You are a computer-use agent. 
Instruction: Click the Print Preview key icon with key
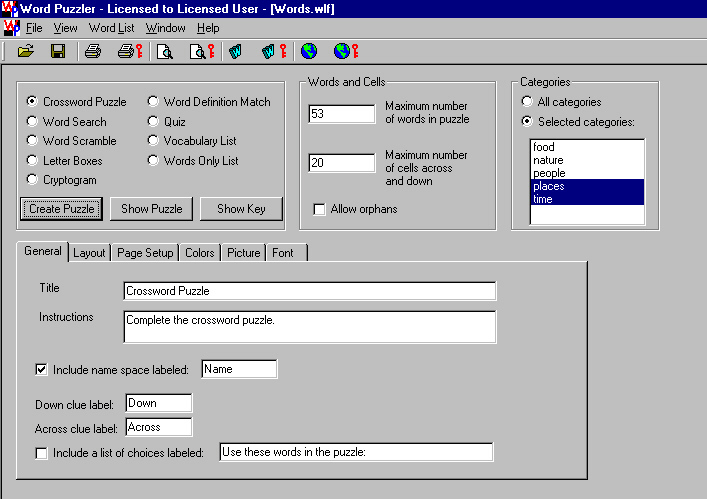click(202, 52)
